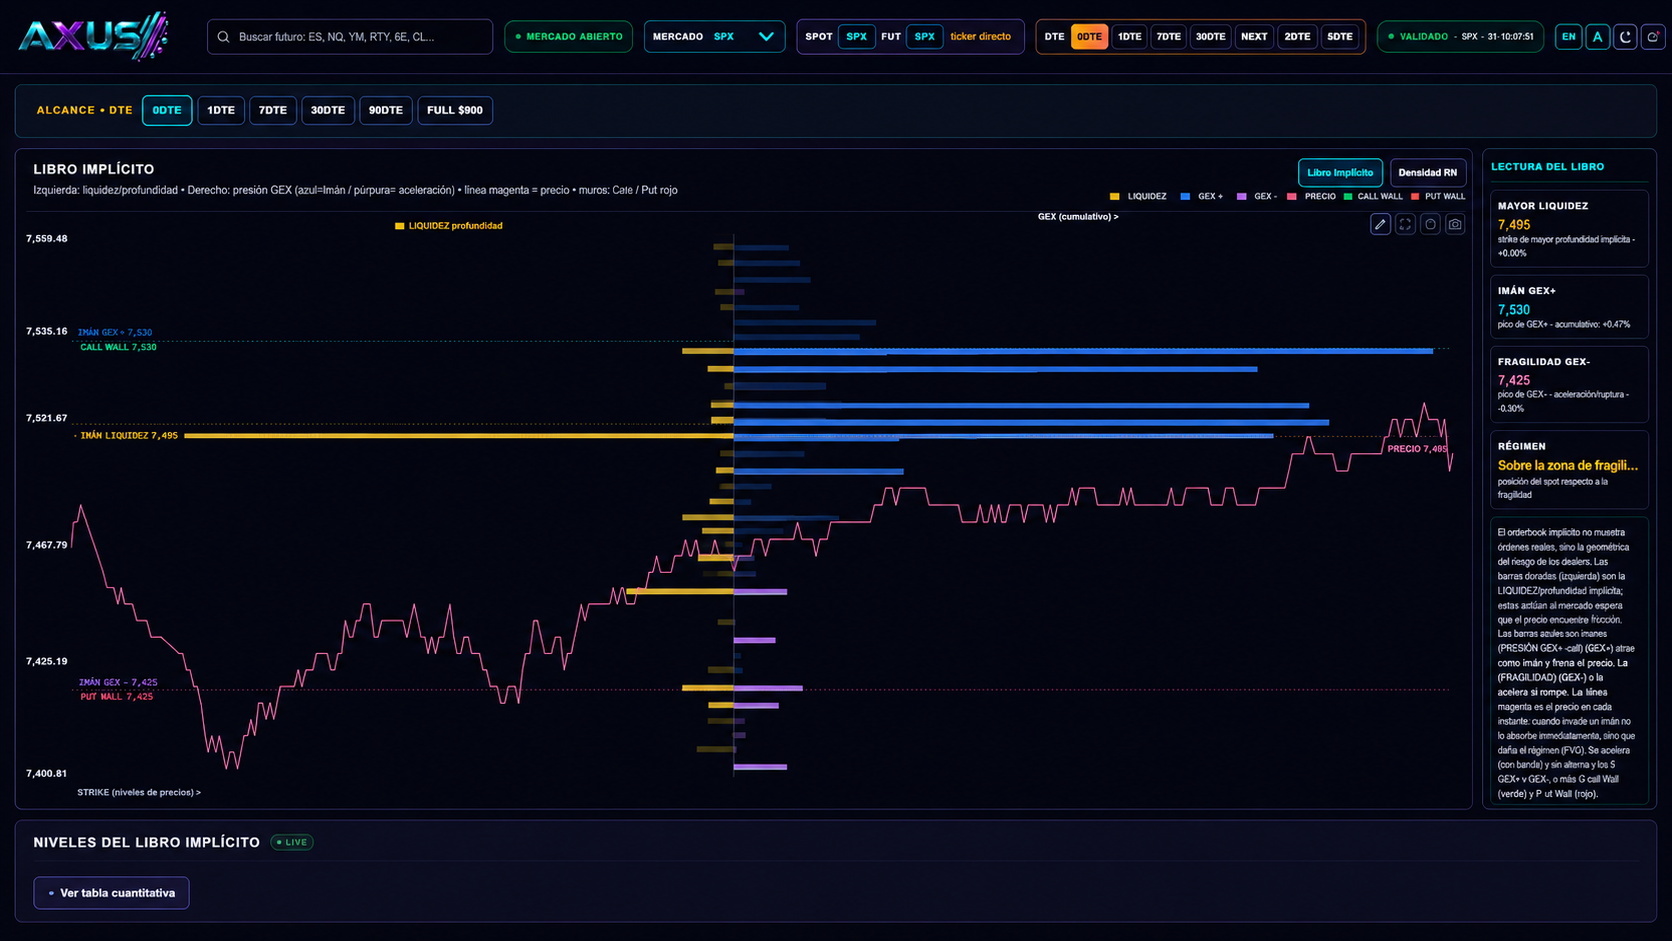
Task: Switch language with EN button
Action: pos(1569,37)
